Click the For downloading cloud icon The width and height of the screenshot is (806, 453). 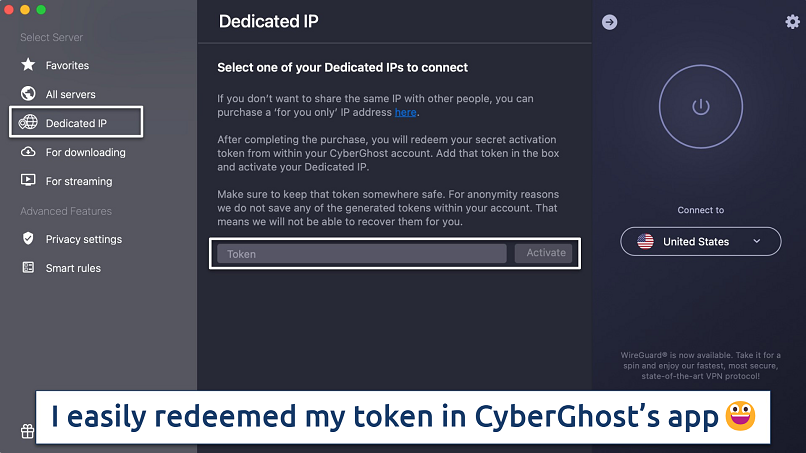point(28,153)
